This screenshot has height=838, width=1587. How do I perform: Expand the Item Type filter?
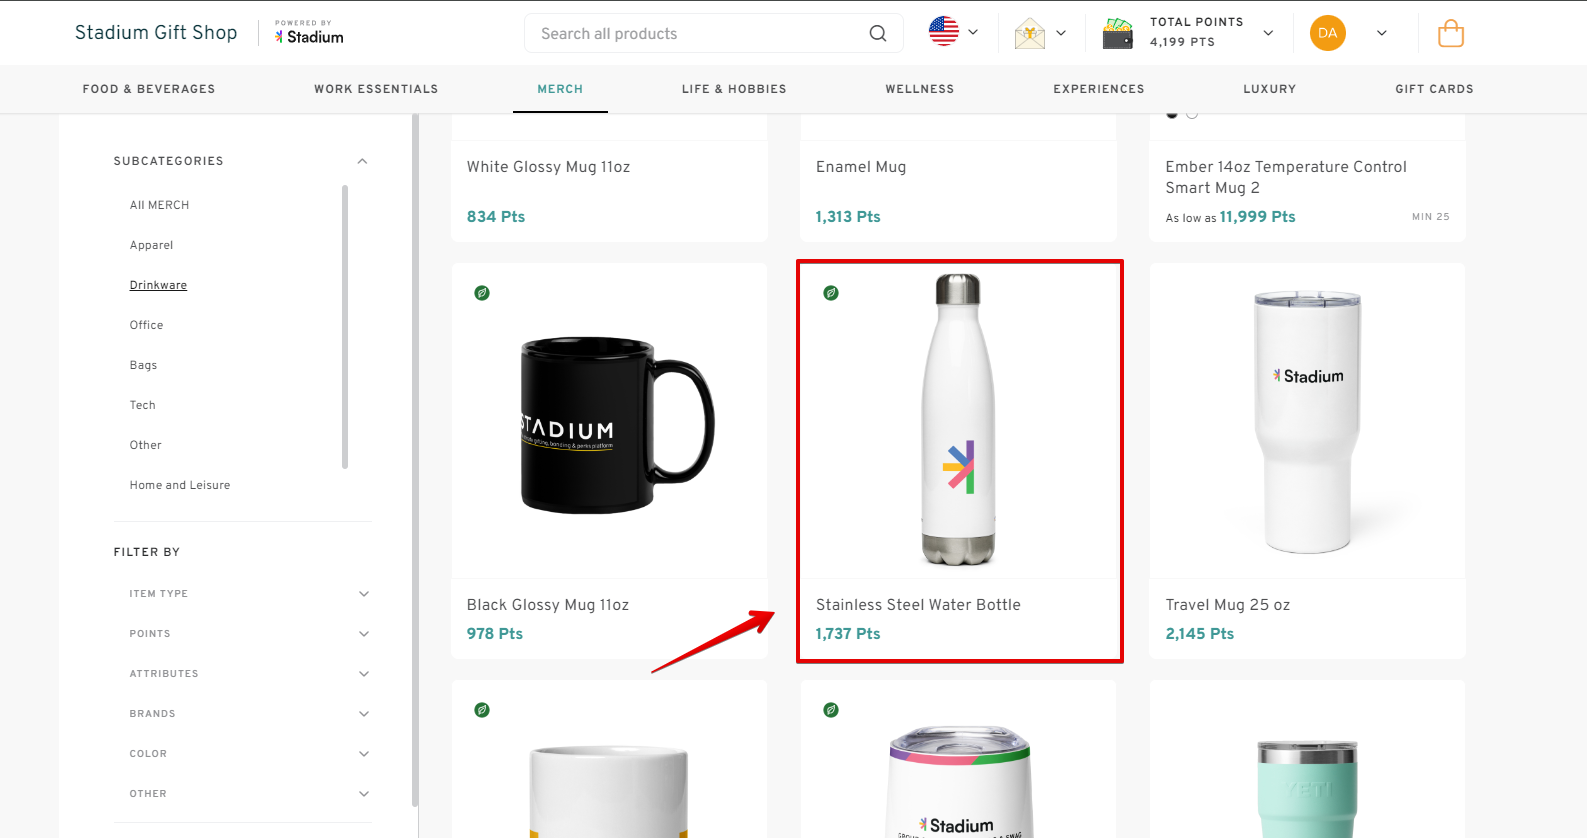click(364, 594)
